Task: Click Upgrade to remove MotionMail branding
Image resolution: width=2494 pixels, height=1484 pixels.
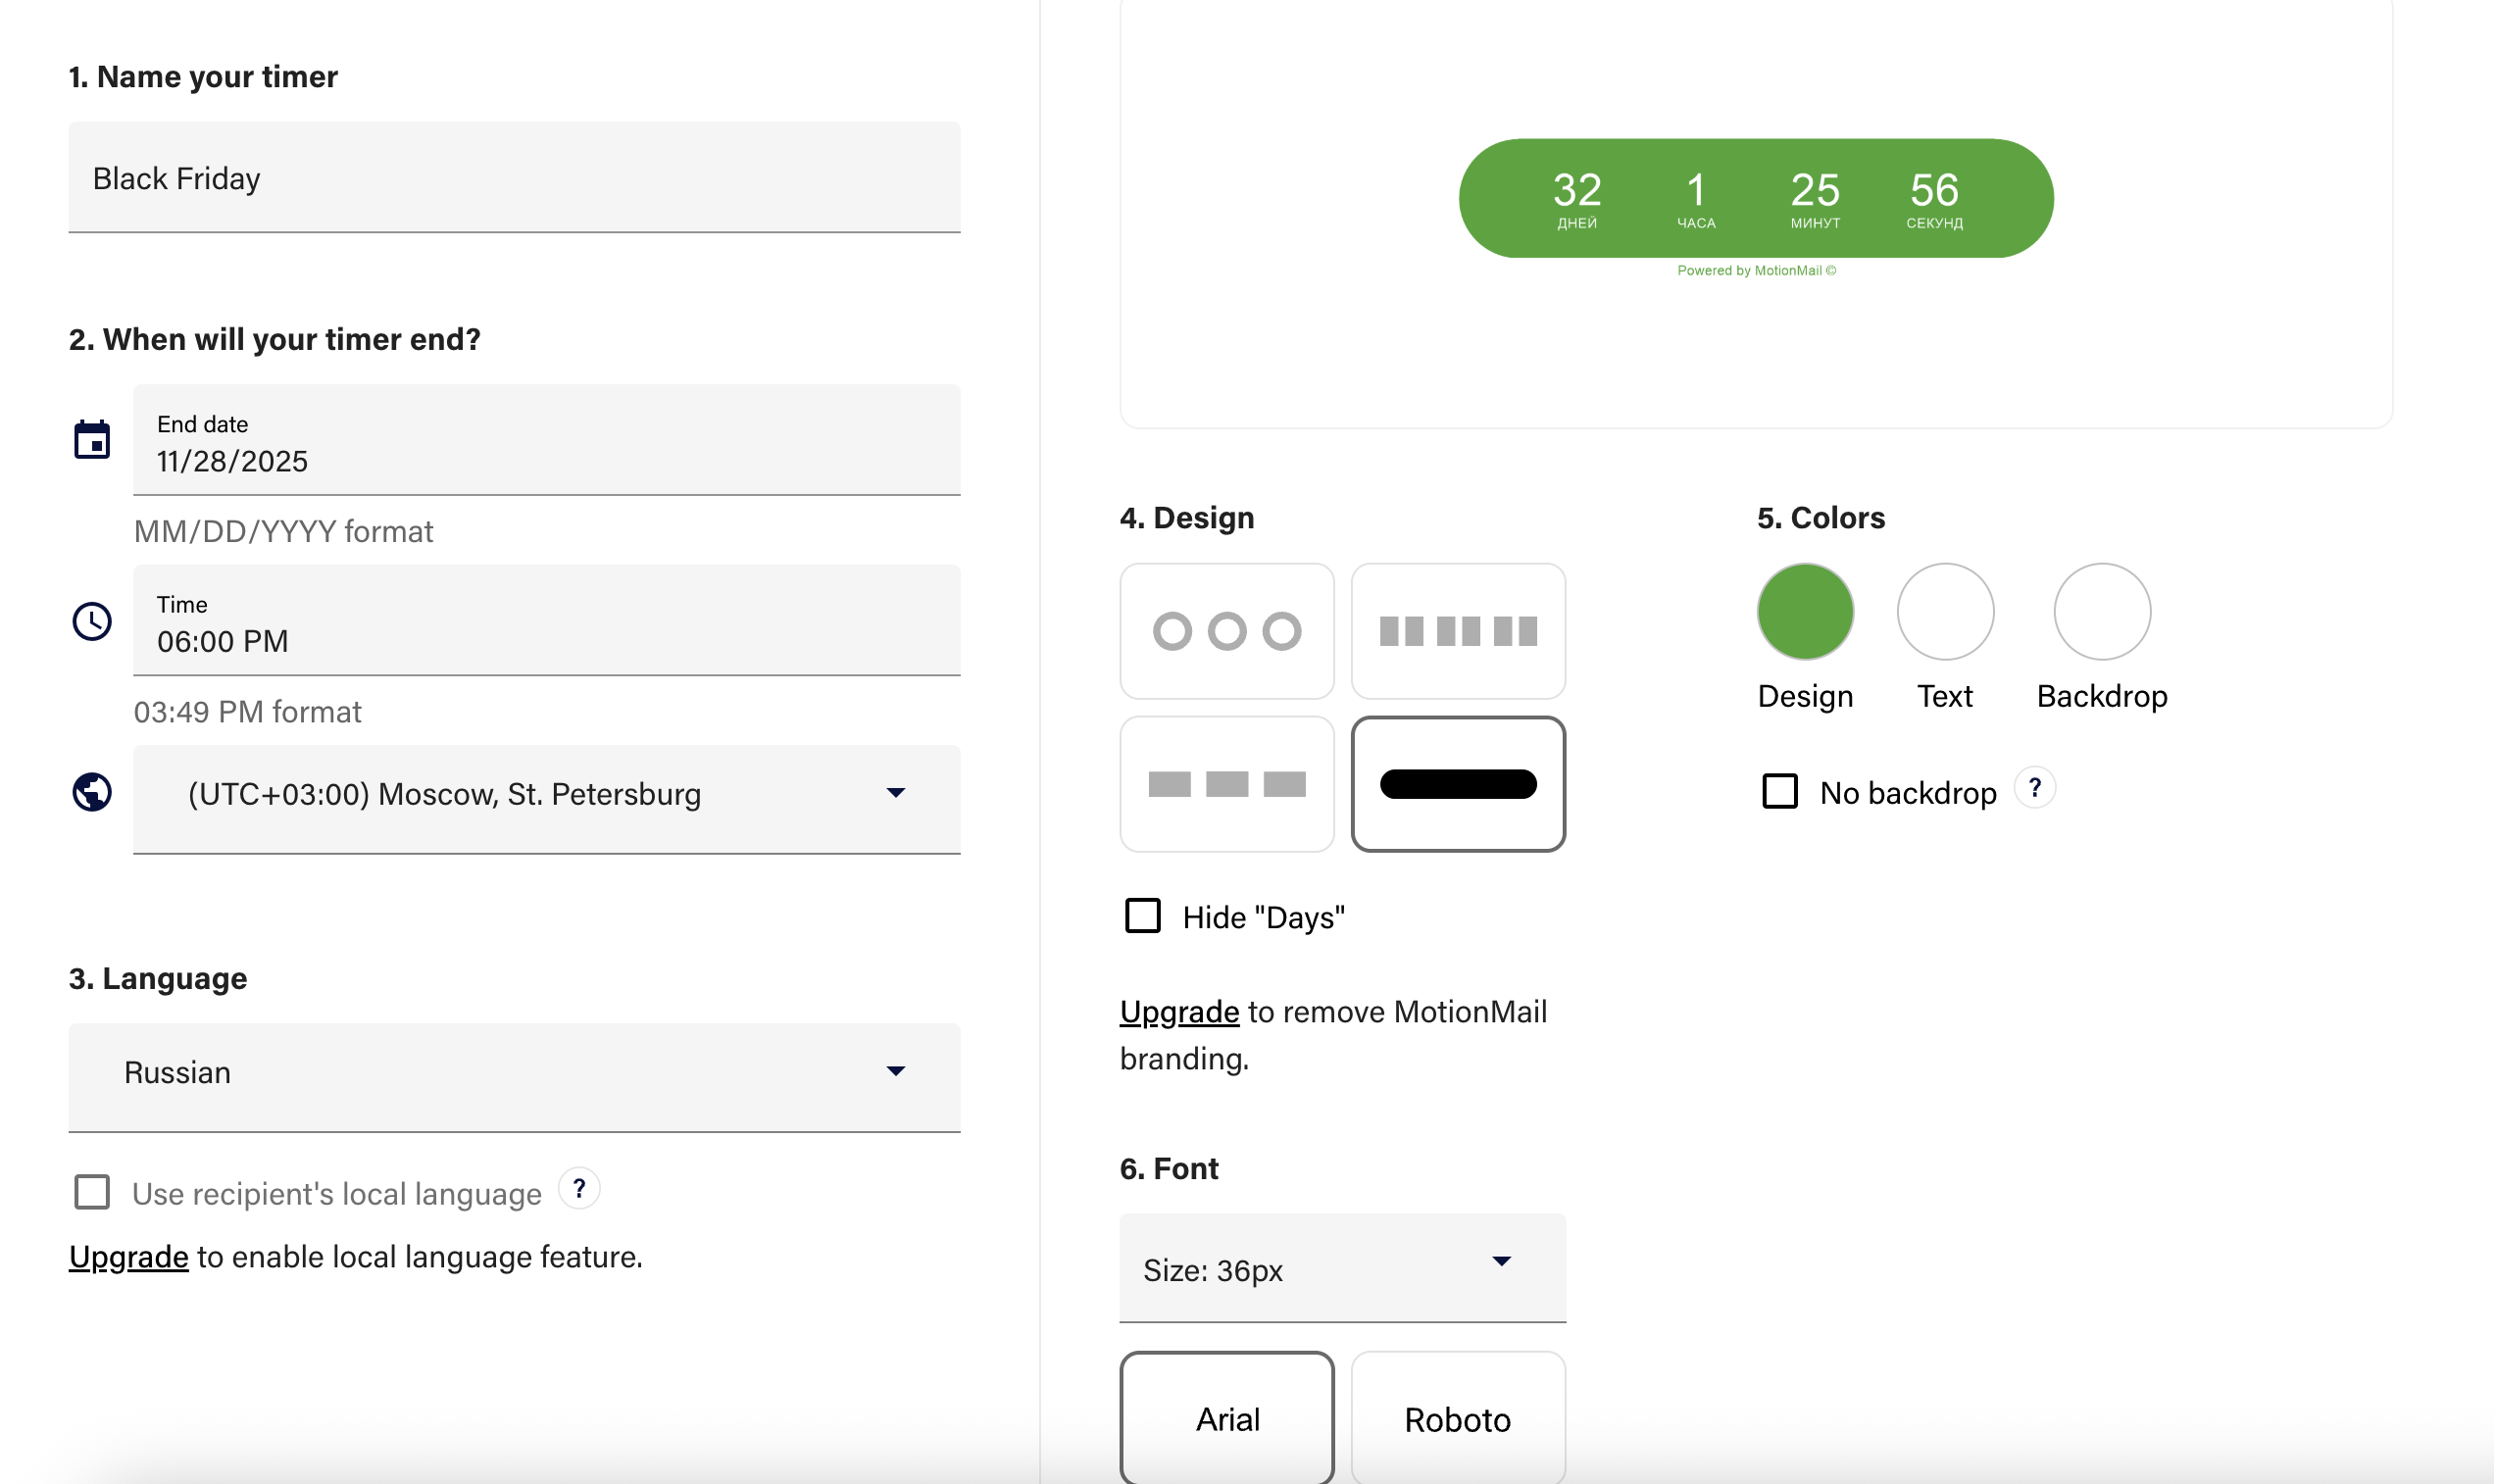Action: coord(1179,1011)
